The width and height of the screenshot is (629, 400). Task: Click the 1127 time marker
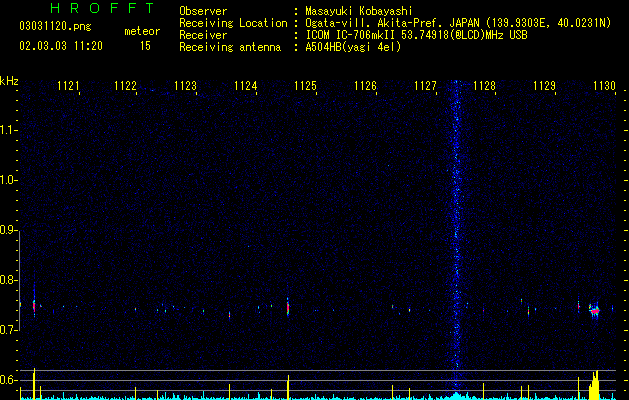click(425, 86)
